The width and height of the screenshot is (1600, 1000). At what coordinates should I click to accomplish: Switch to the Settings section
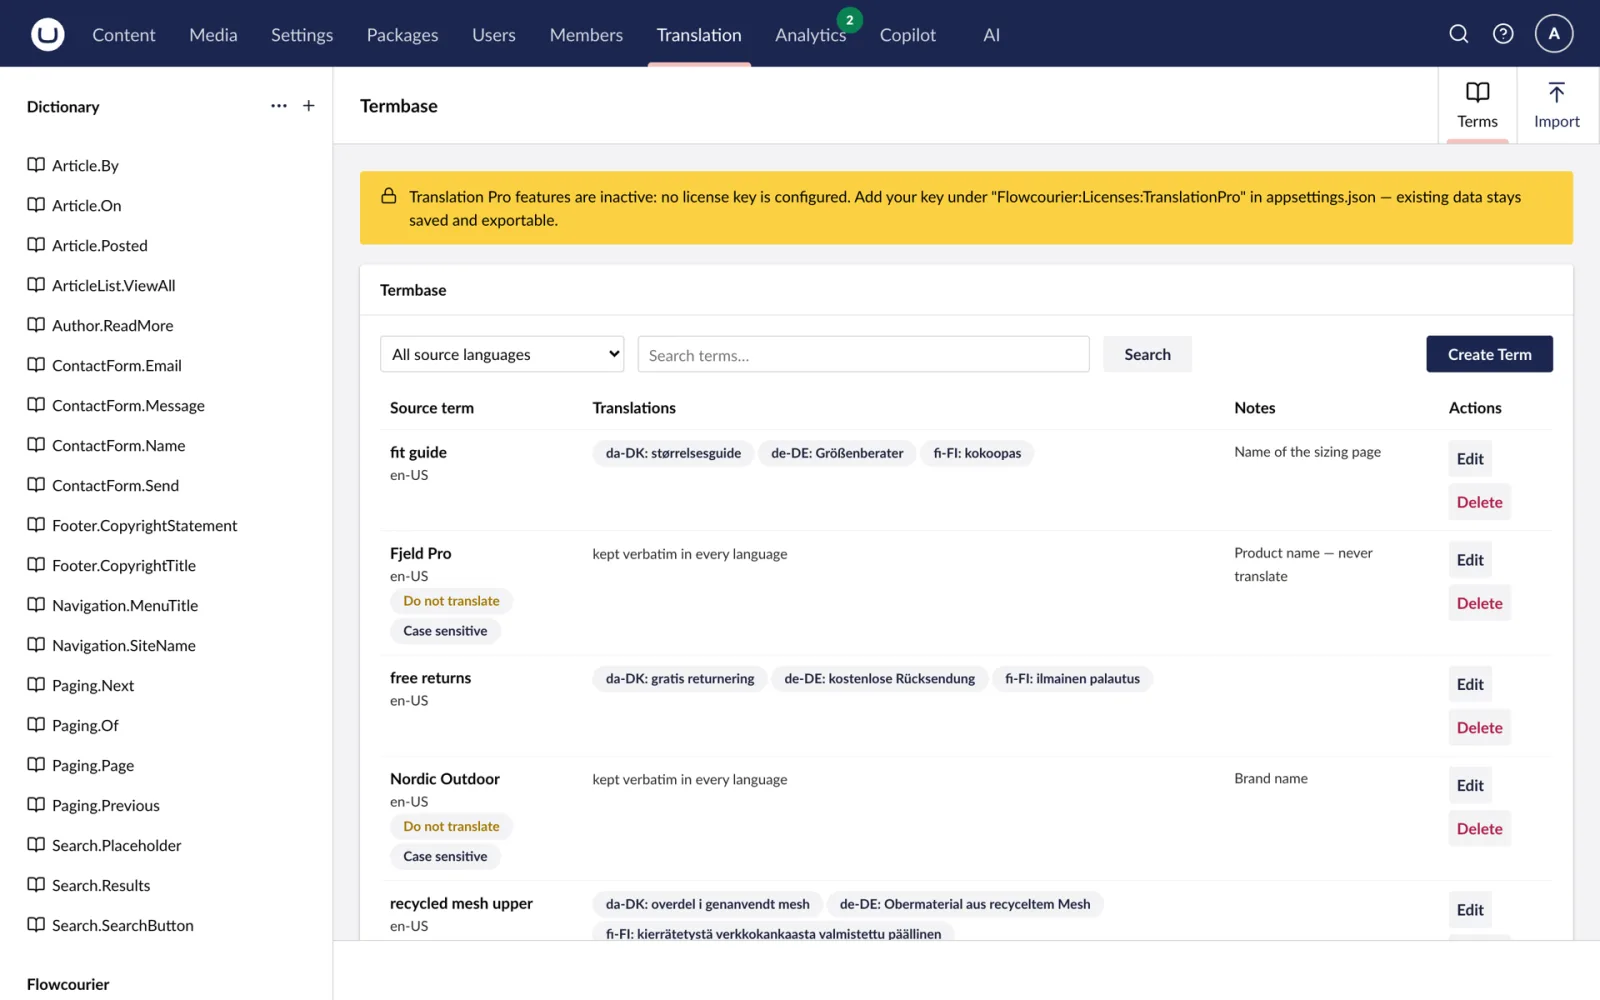(302, 35)
